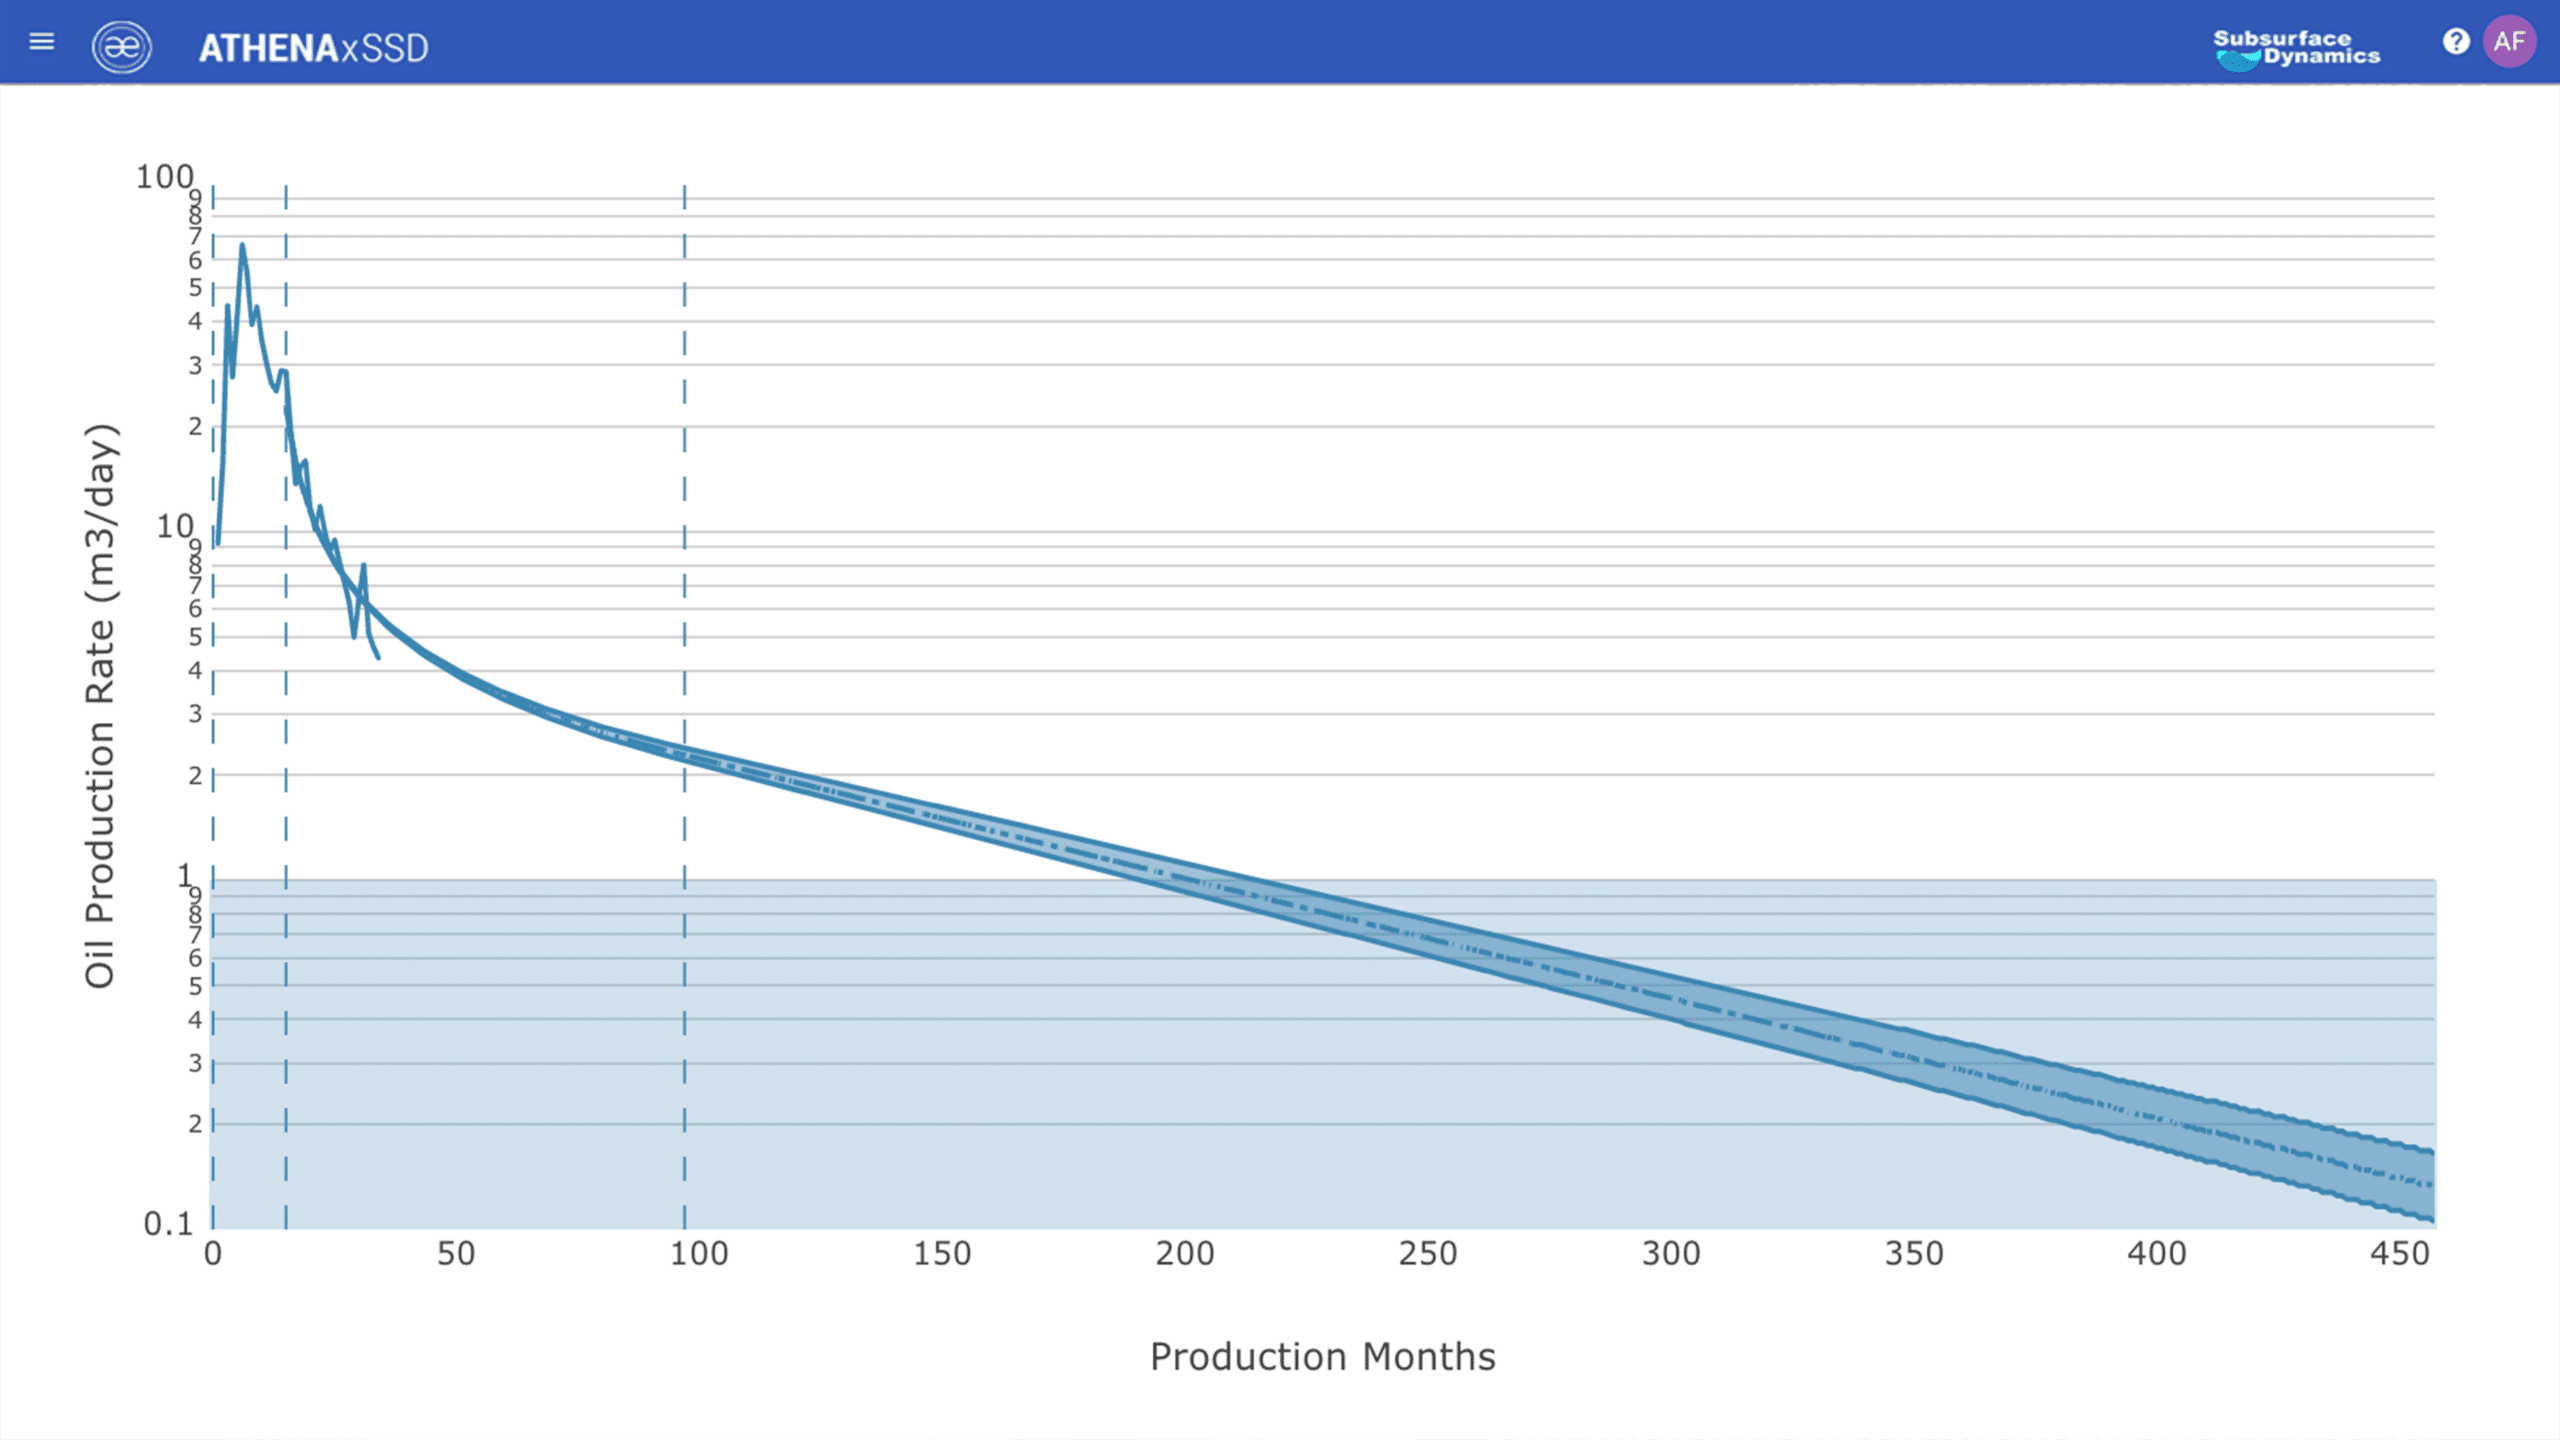2560x1440 pixels.
Task: Click the y-axis tick label 0.1
Action: point(168,1224)
